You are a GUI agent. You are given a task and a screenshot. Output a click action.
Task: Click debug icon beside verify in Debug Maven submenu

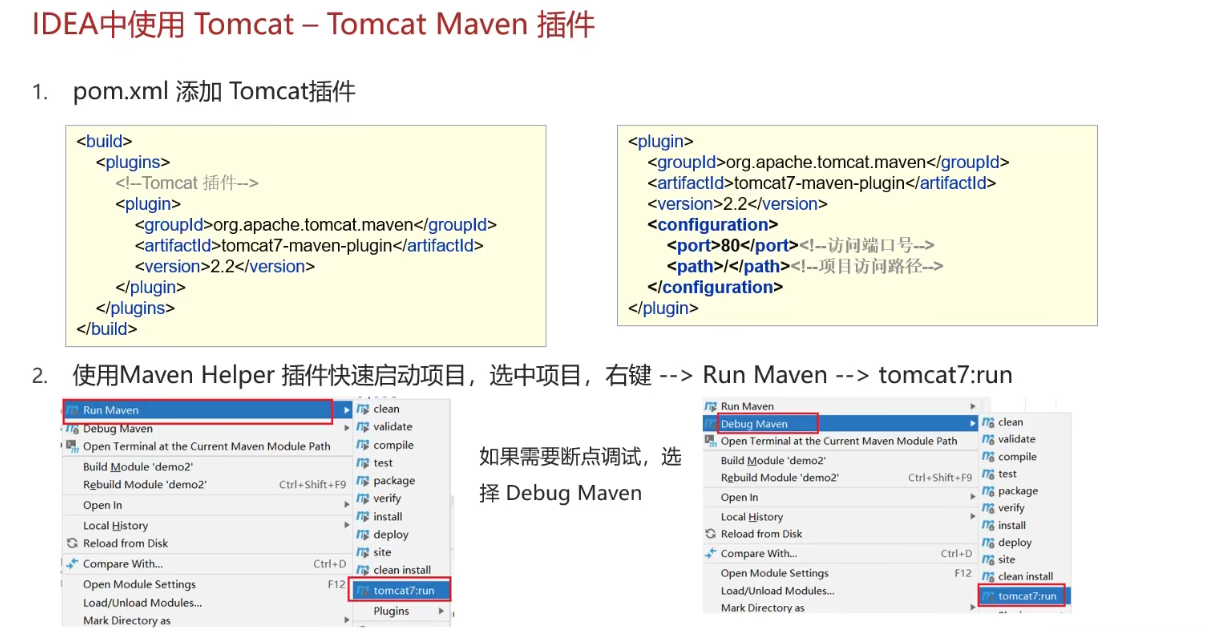(x=989, y=508)
